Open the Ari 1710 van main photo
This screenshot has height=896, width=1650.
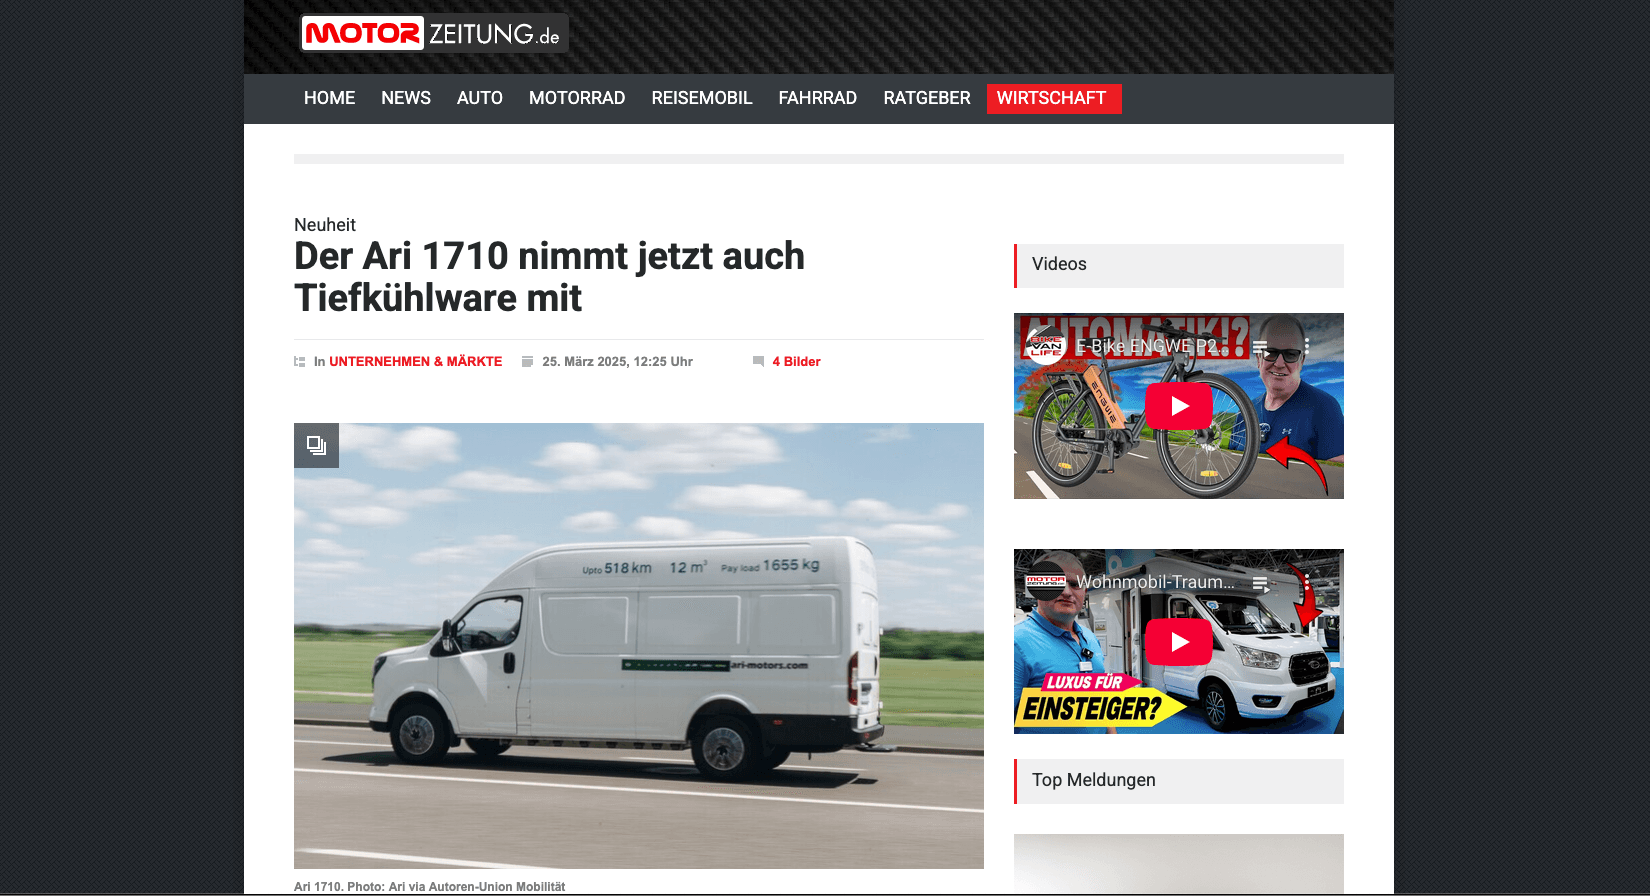pos(639,646)
